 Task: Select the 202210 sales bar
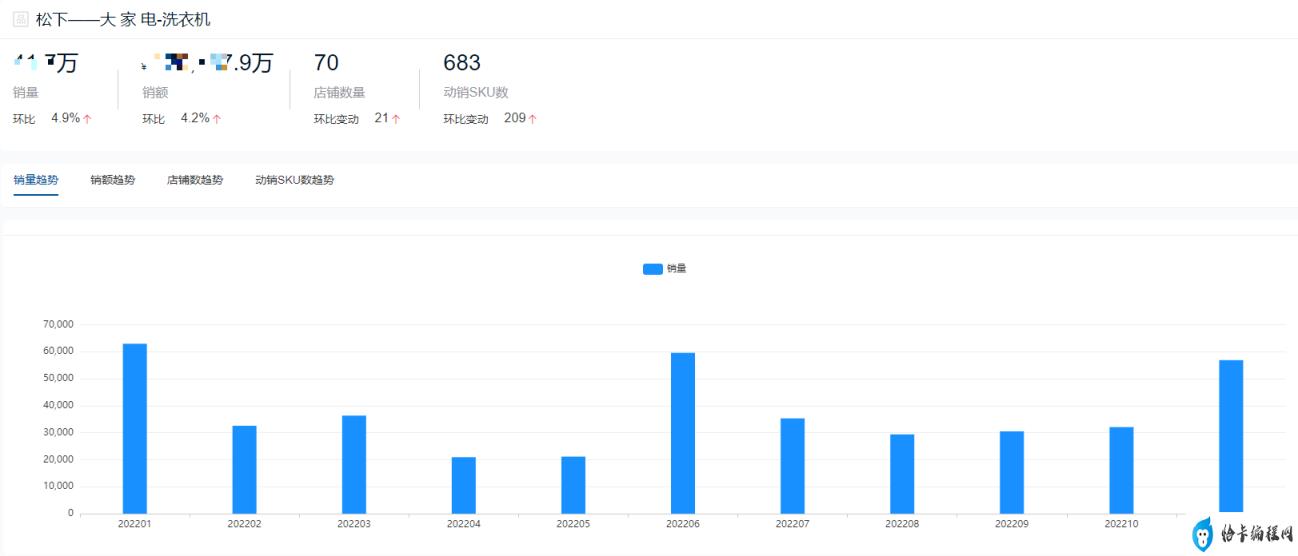pyautogui.click(x=1121, y=470)
